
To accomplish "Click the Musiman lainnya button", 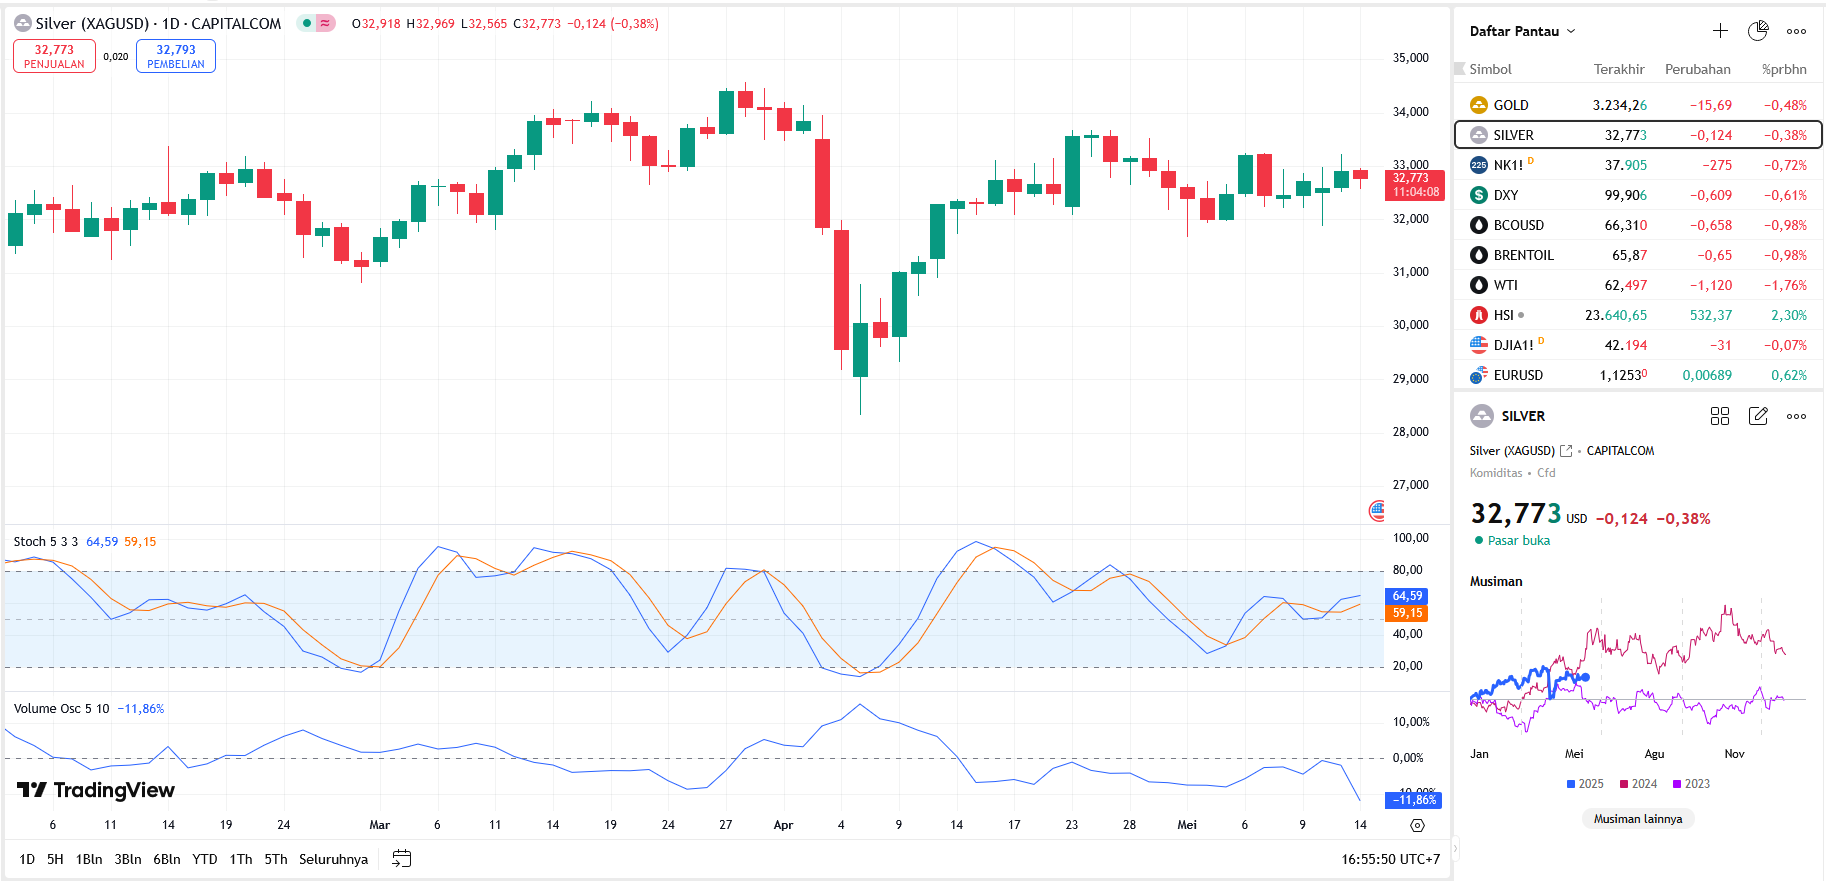I will pos(1637,819).
